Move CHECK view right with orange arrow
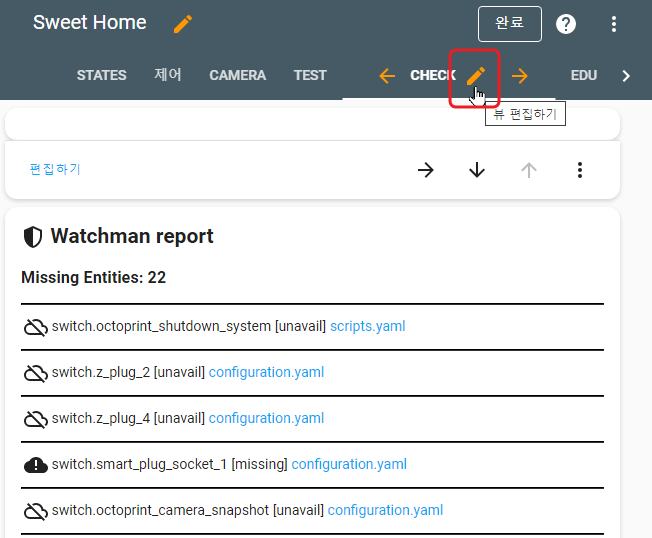Image resolution: width=652 pixels, height=538 pixels. click(520, 76)
